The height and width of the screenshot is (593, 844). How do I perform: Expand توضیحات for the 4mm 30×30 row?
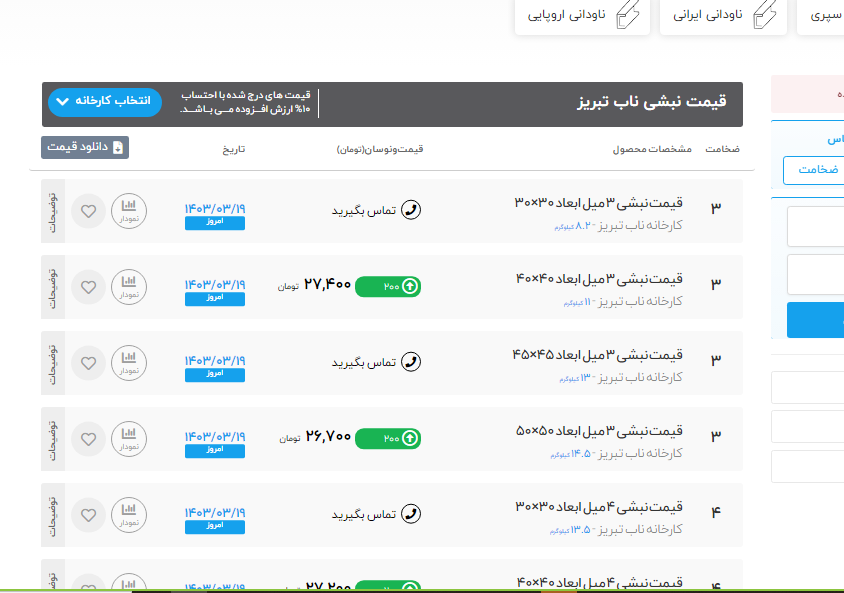(x=53, y=515)
